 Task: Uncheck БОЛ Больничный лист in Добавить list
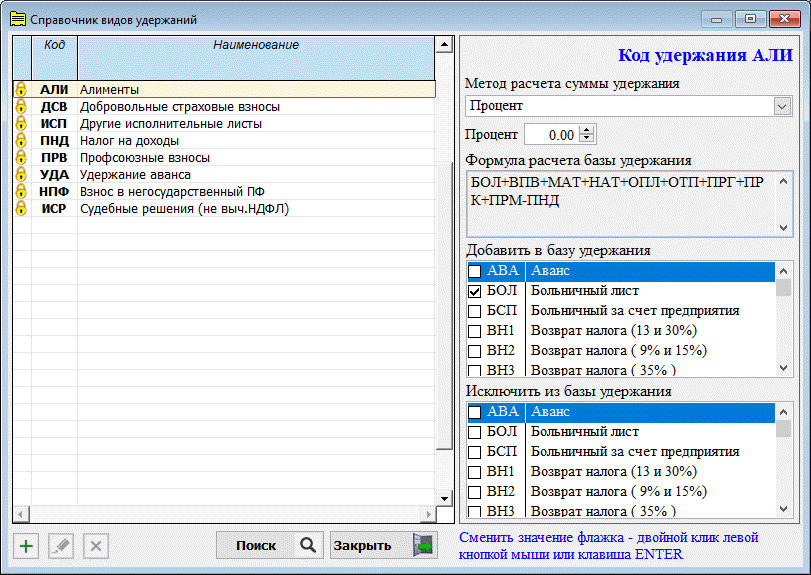tap(474, 291)
